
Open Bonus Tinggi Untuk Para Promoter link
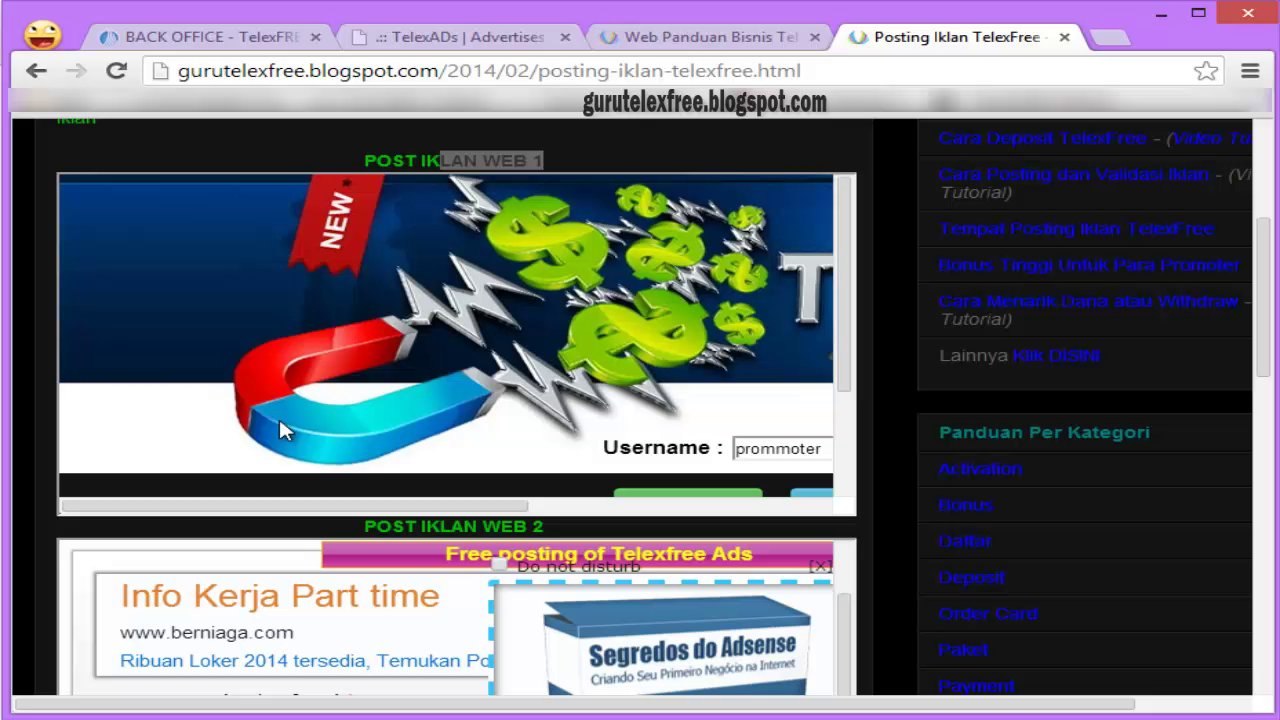point(1088,265)
